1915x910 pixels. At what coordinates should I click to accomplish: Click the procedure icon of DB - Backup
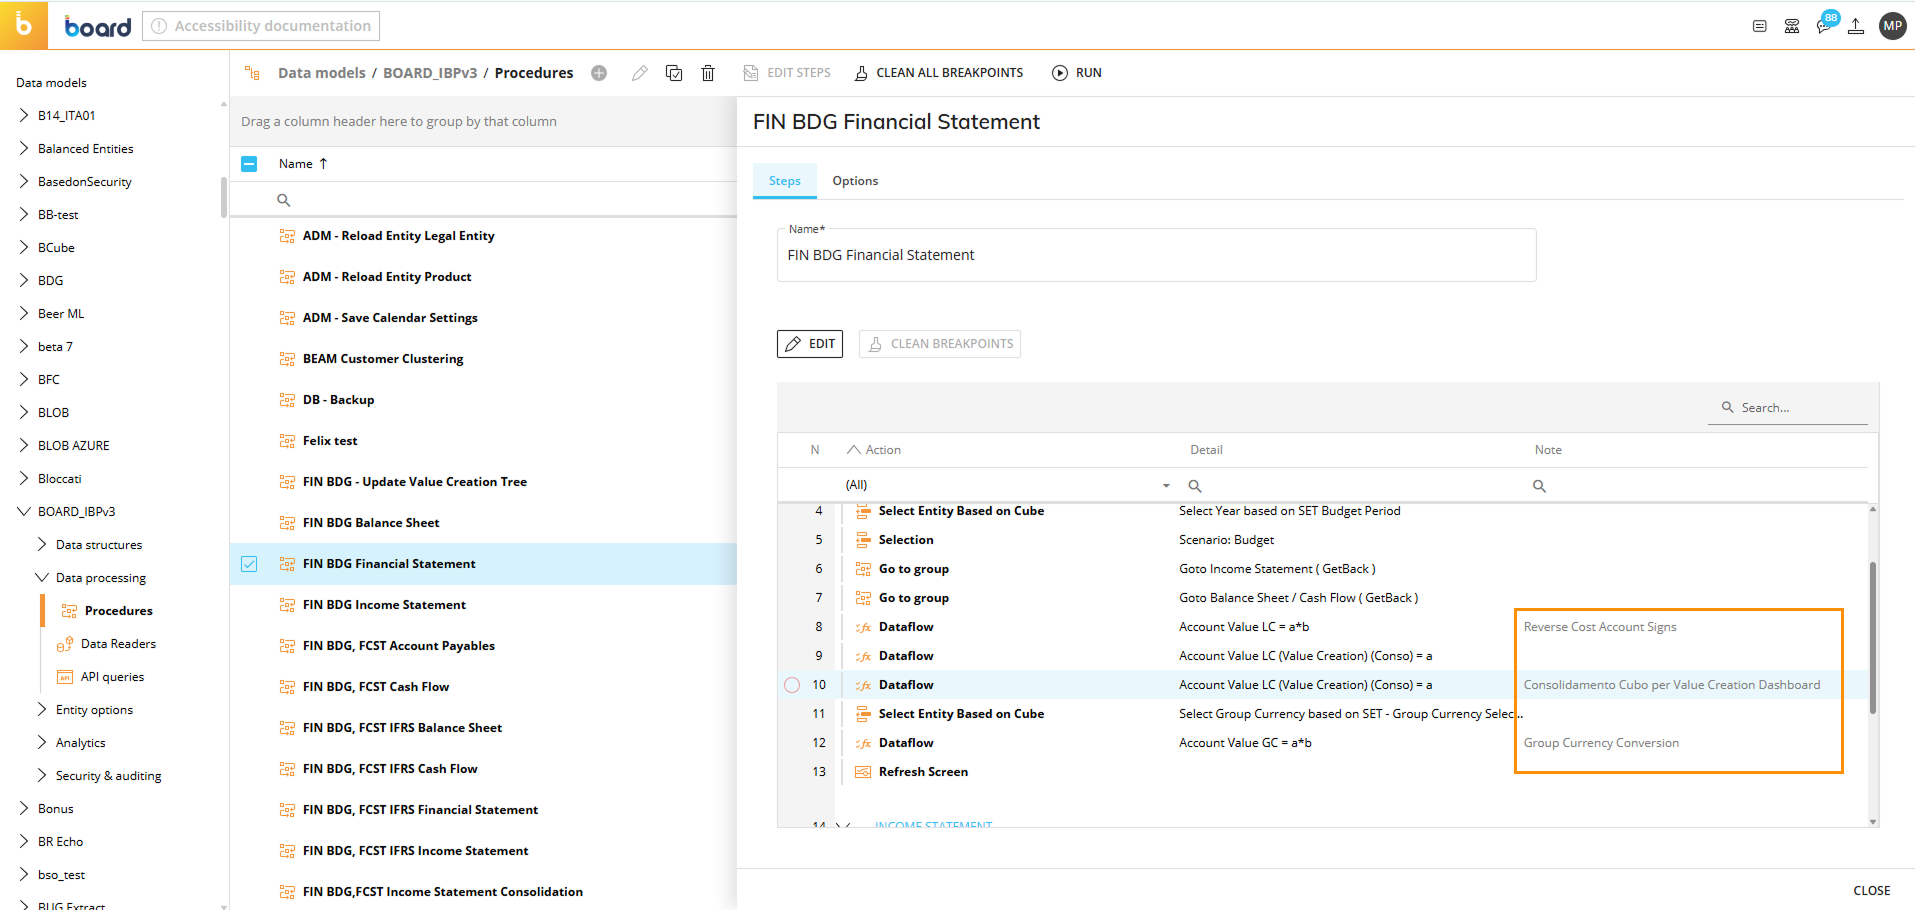click(x=287, y=400)
